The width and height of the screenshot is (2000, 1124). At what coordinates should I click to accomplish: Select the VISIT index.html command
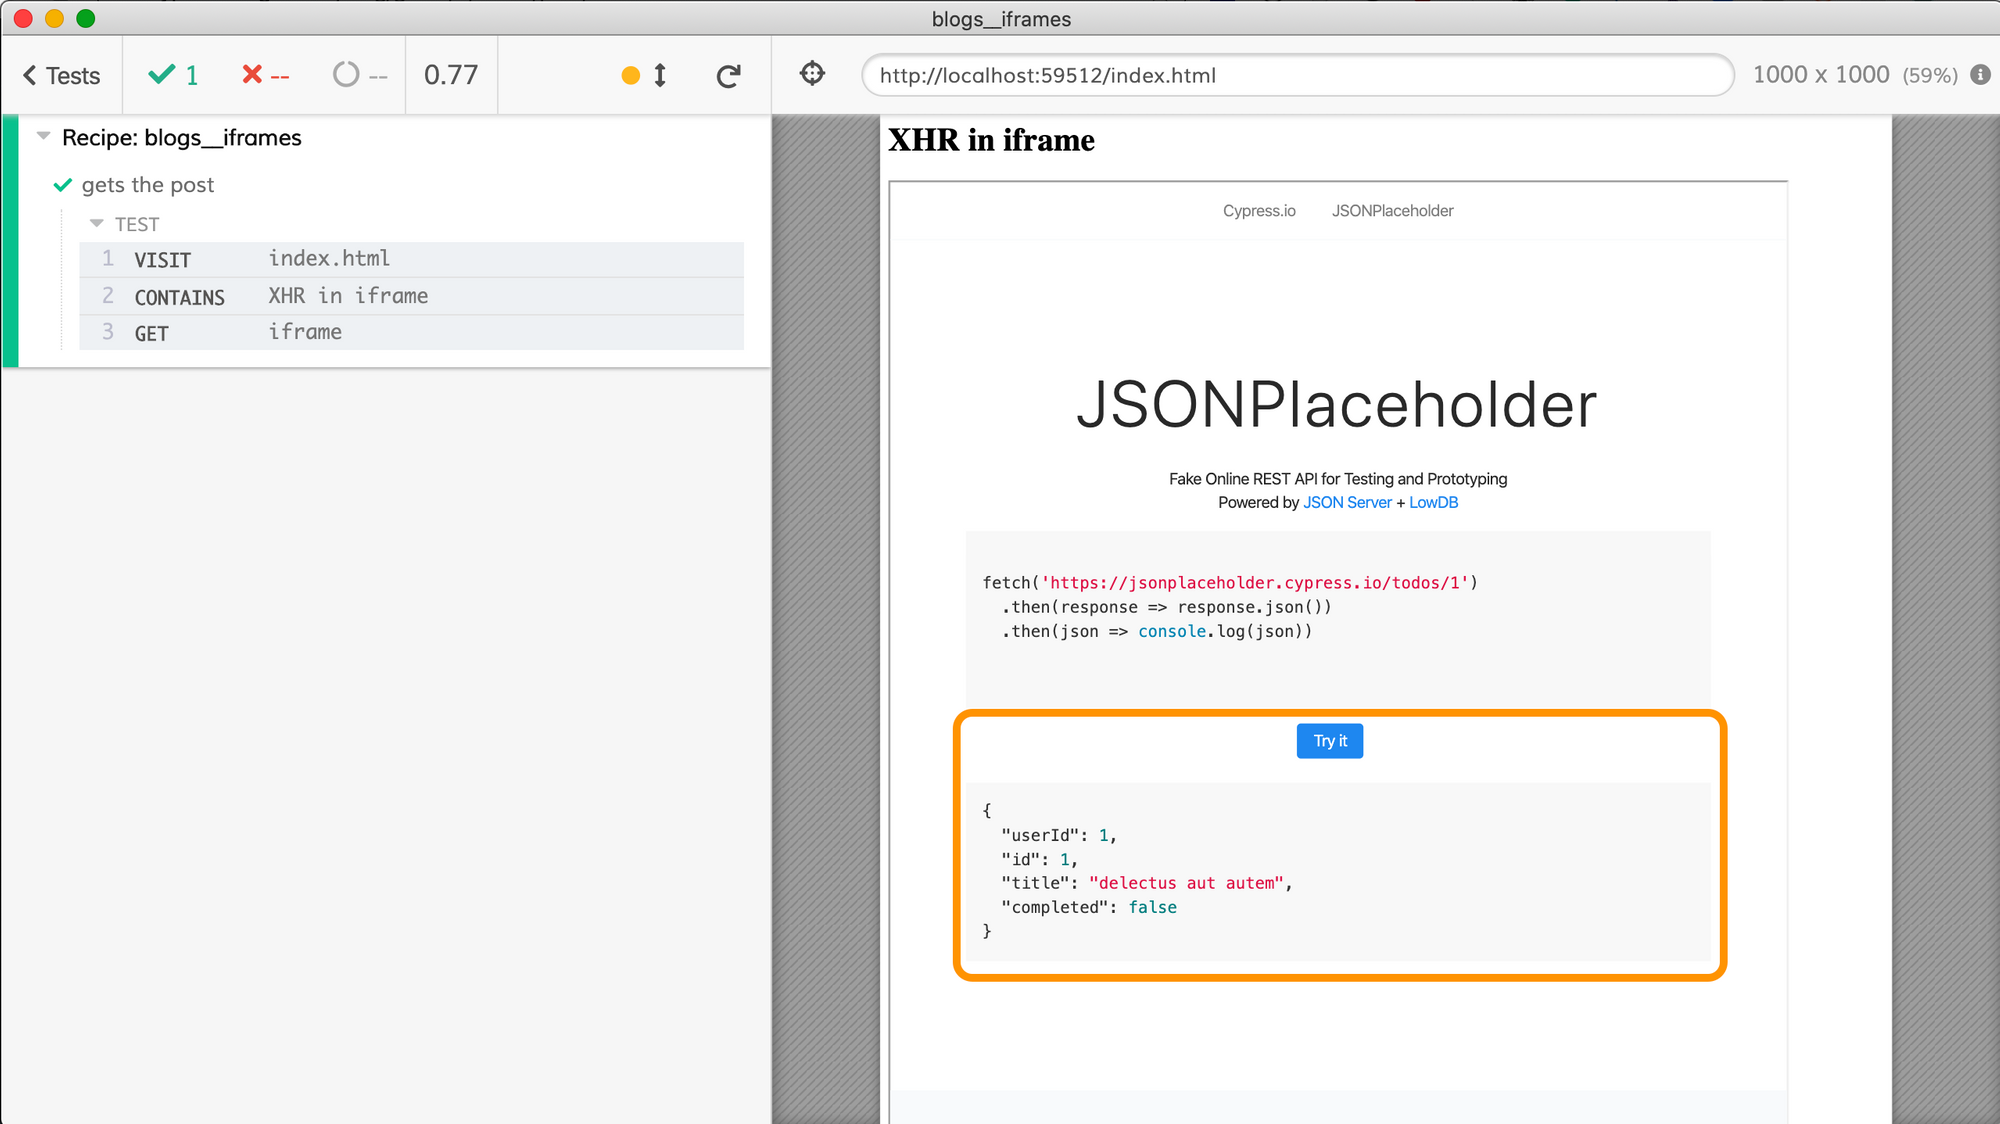[411, 259]
